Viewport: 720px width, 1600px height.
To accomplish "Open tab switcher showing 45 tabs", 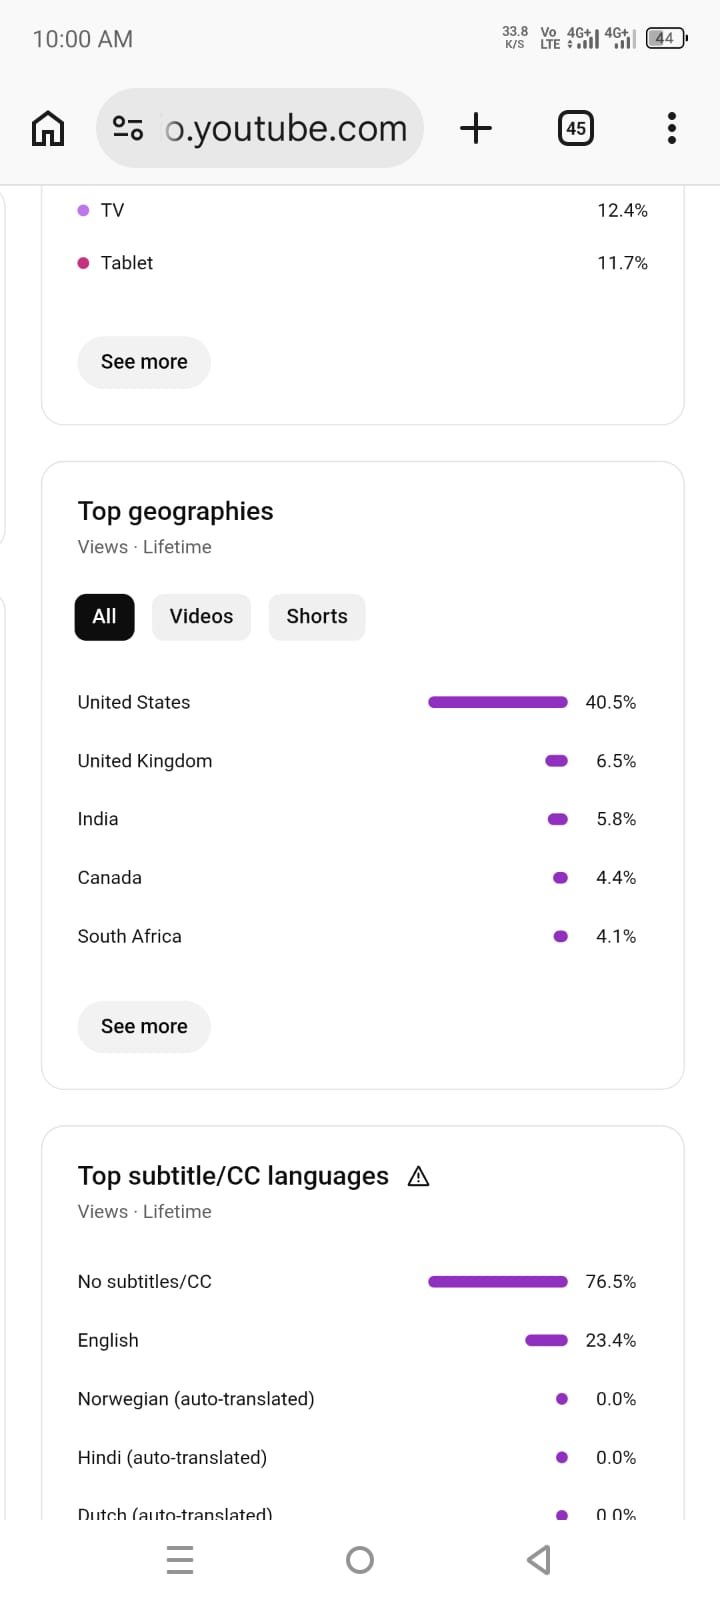I will (575, 128).
